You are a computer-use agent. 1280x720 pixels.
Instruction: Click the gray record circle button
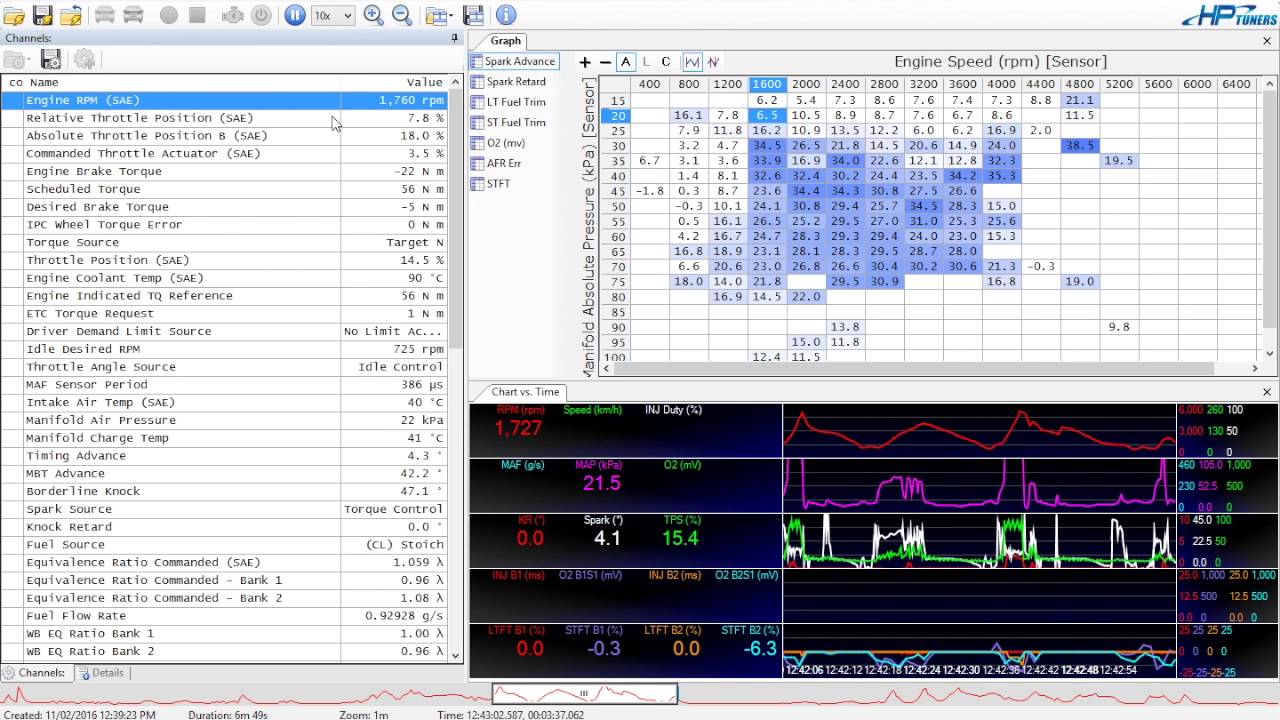pos(169,15)
